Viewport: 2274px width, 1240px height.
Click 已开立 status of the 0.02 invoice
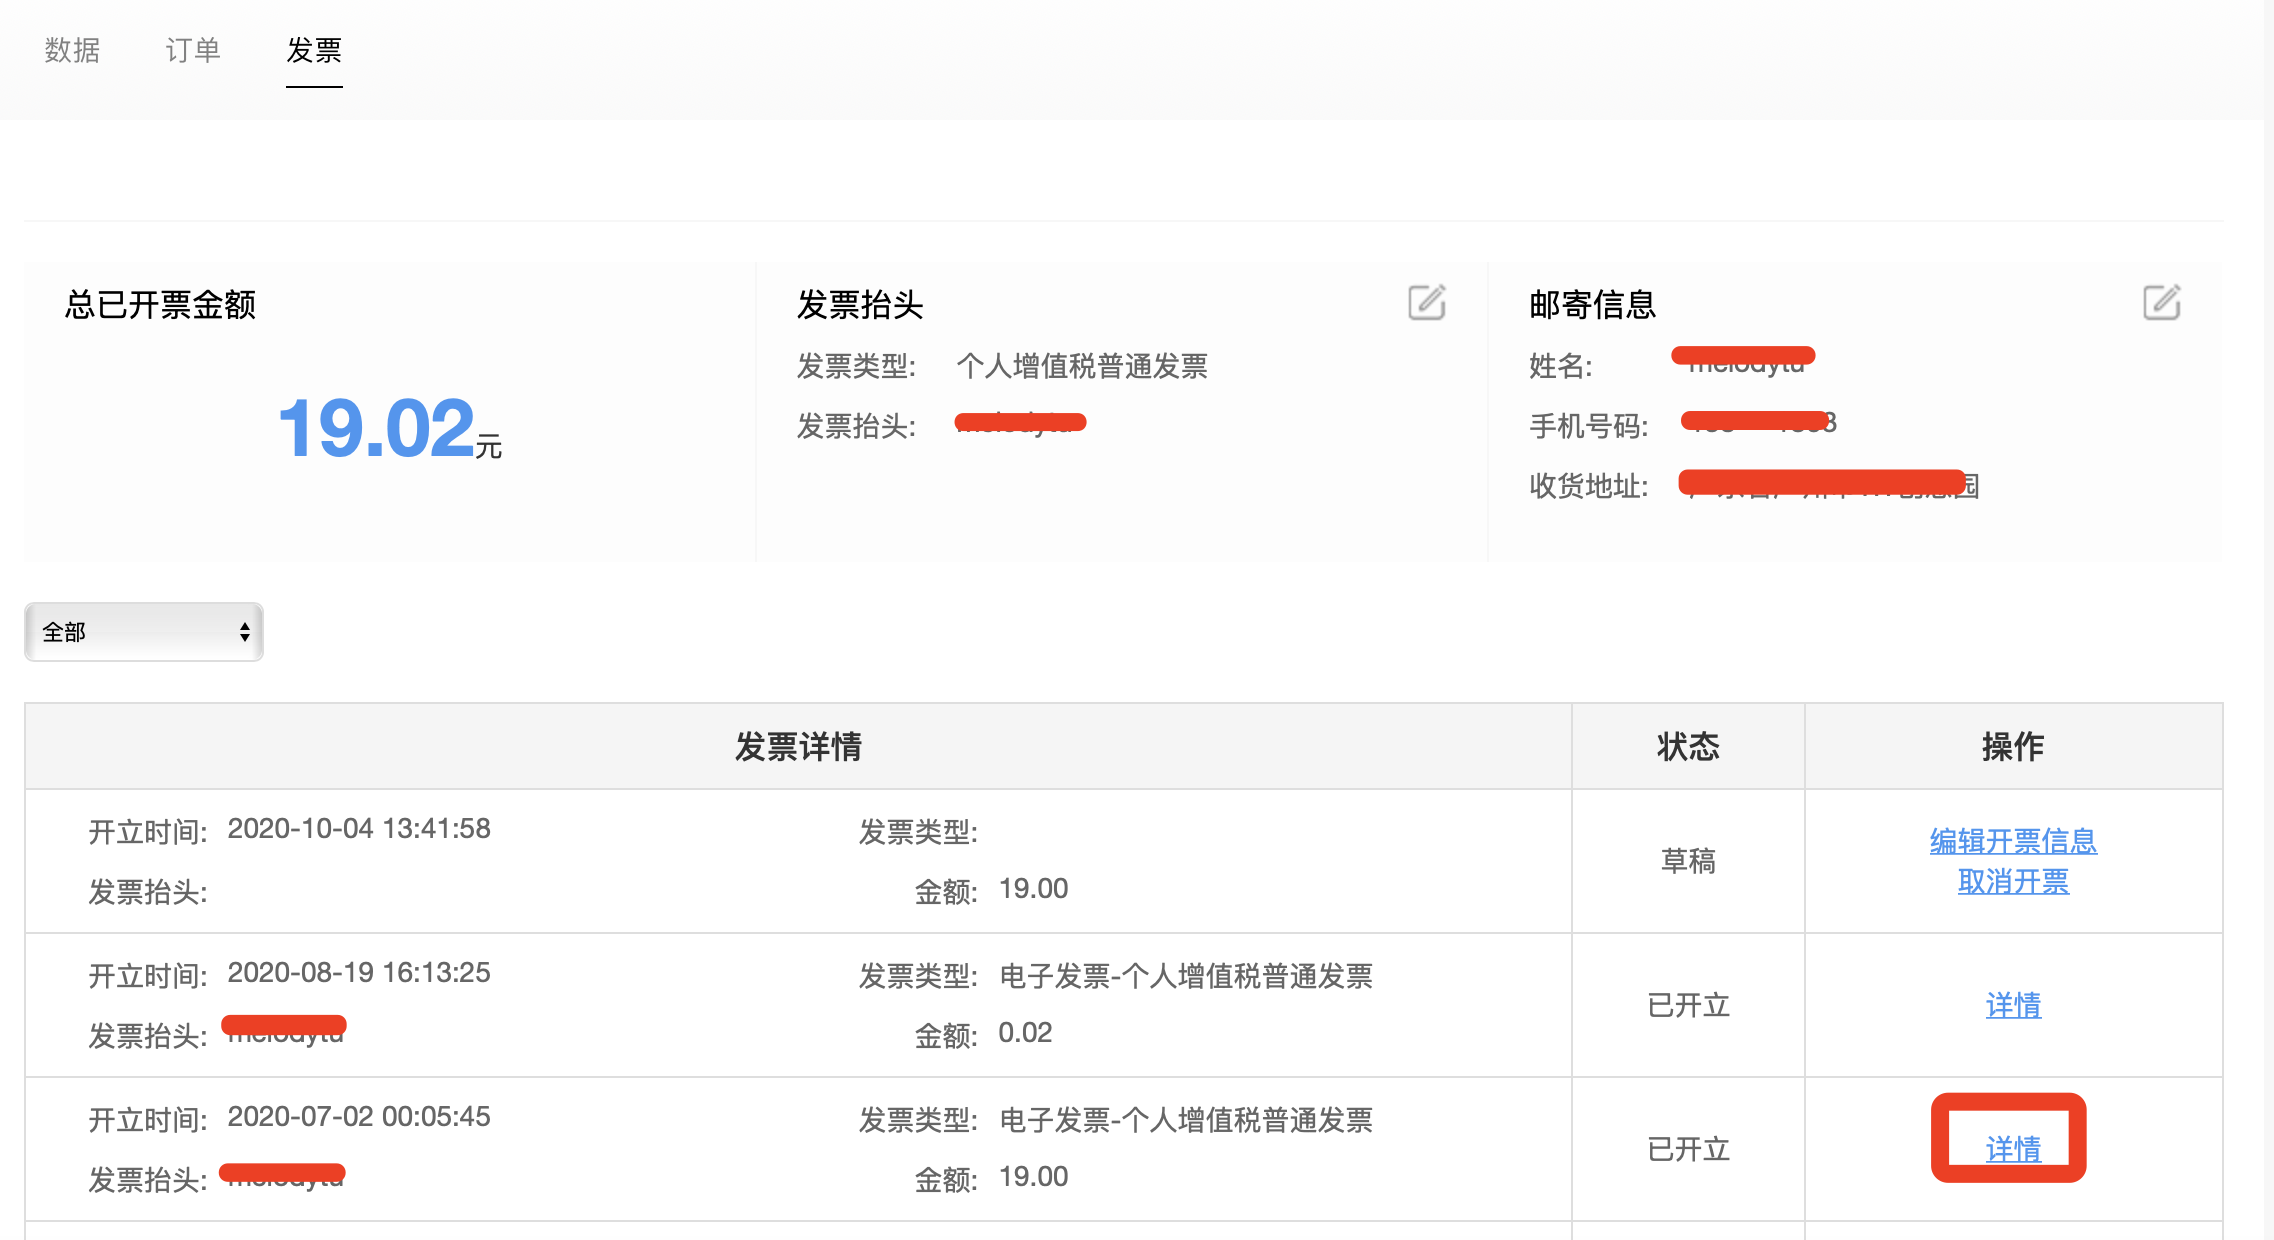pyautogui.click(x=1688, y=1005)
